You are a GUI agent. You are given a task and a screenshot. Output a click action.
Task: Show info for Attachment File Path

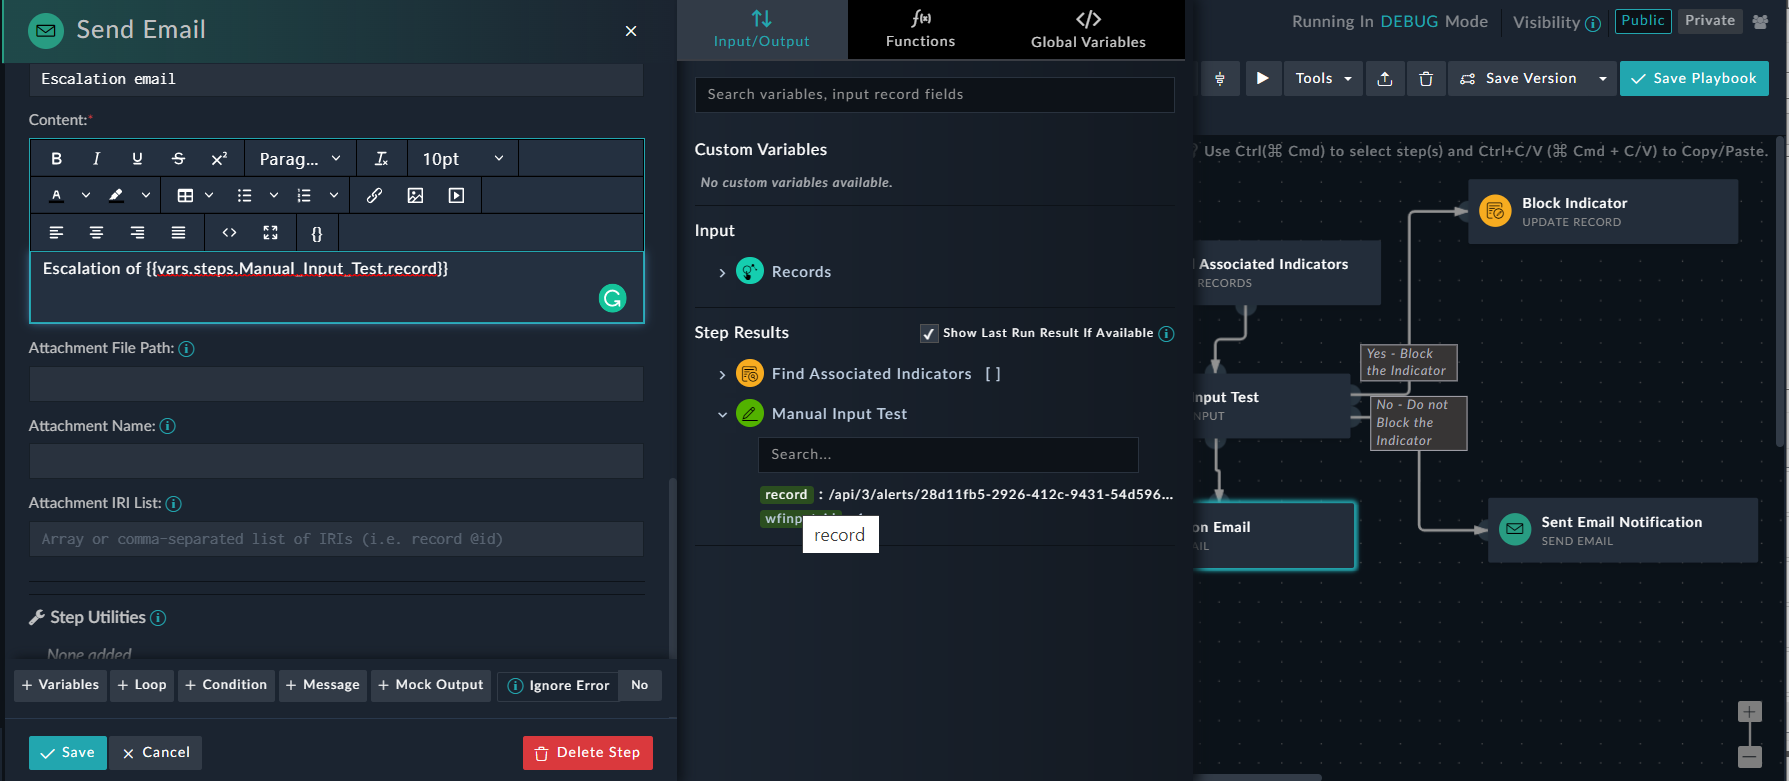(x=186, y=349)
